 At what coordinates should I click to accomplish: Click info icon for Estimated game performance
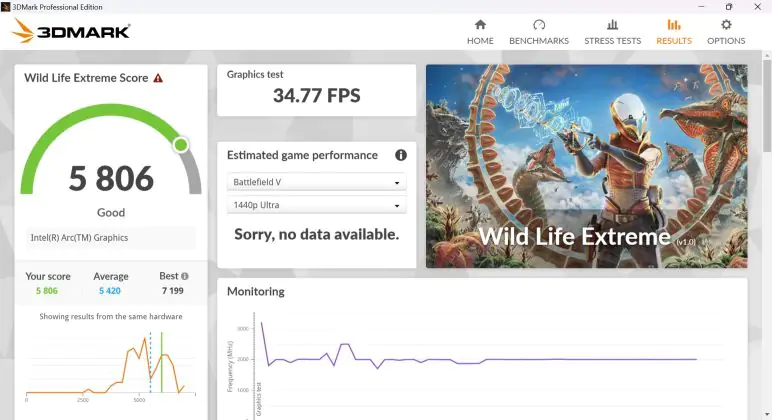(x=401, y=155)
